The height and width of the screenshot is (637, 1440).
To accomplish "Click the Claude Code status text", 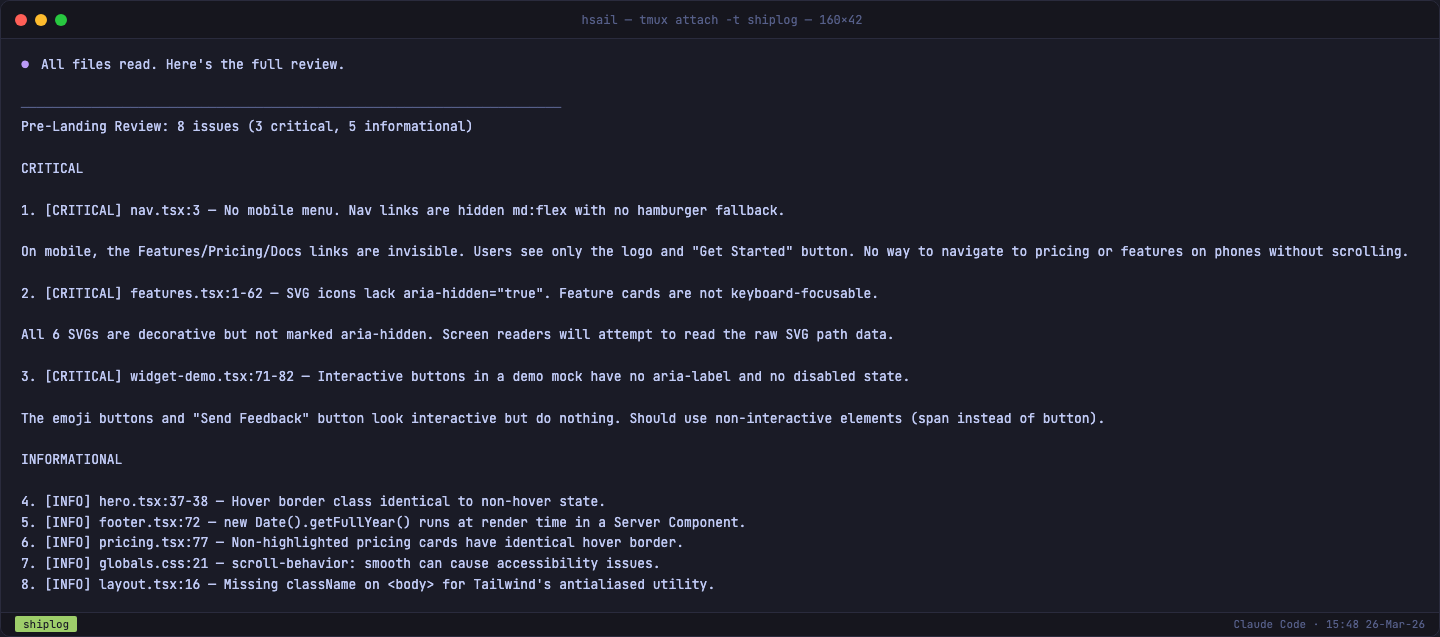I will pyautogui.click(x=1269, y=624).
